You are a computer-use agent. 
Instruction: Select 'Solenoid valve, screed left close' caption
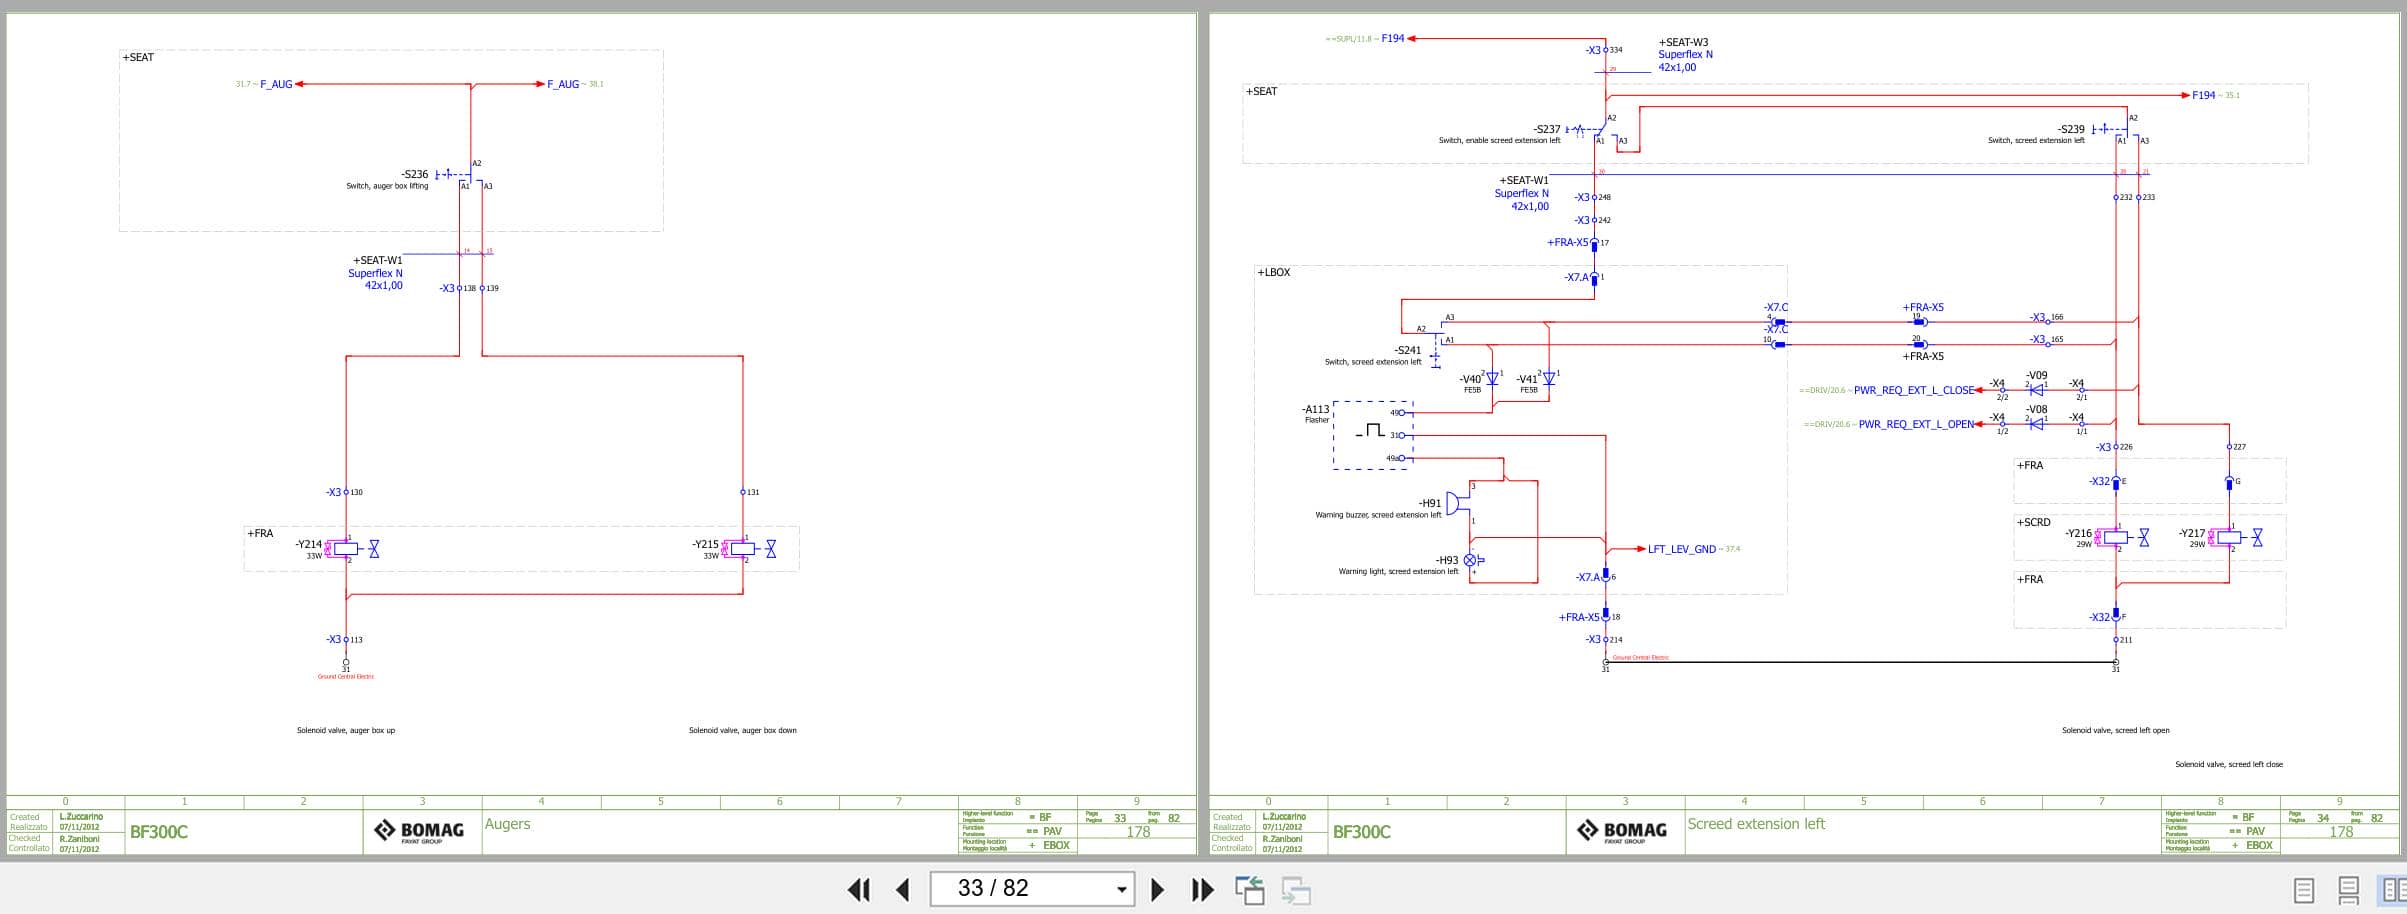[x=2229, y=764]
